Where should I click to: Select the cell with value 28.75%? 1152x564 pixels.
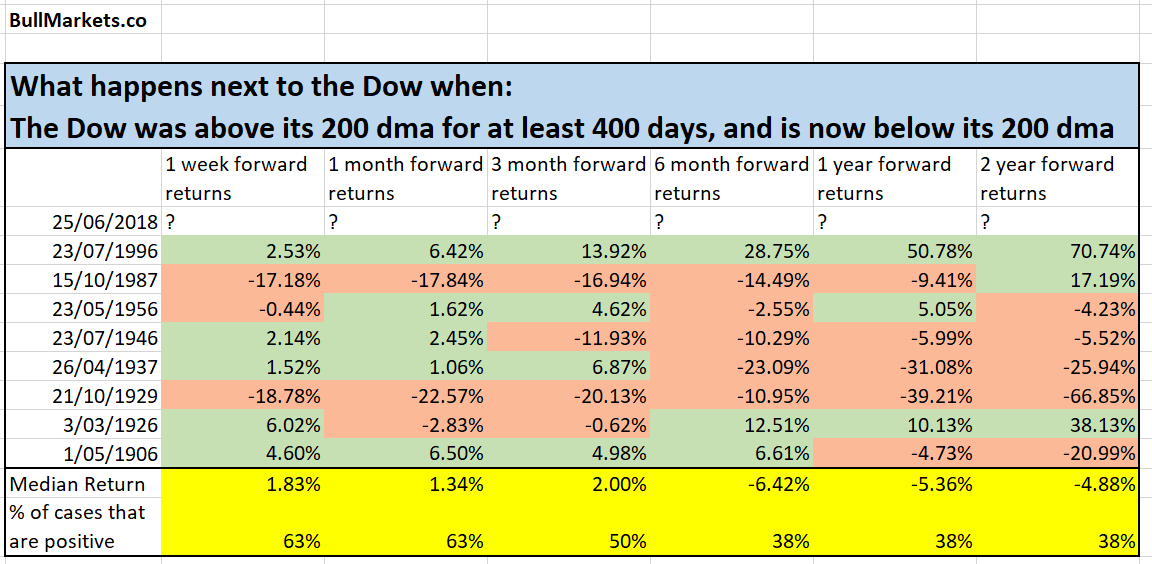(x=732, y=251)
